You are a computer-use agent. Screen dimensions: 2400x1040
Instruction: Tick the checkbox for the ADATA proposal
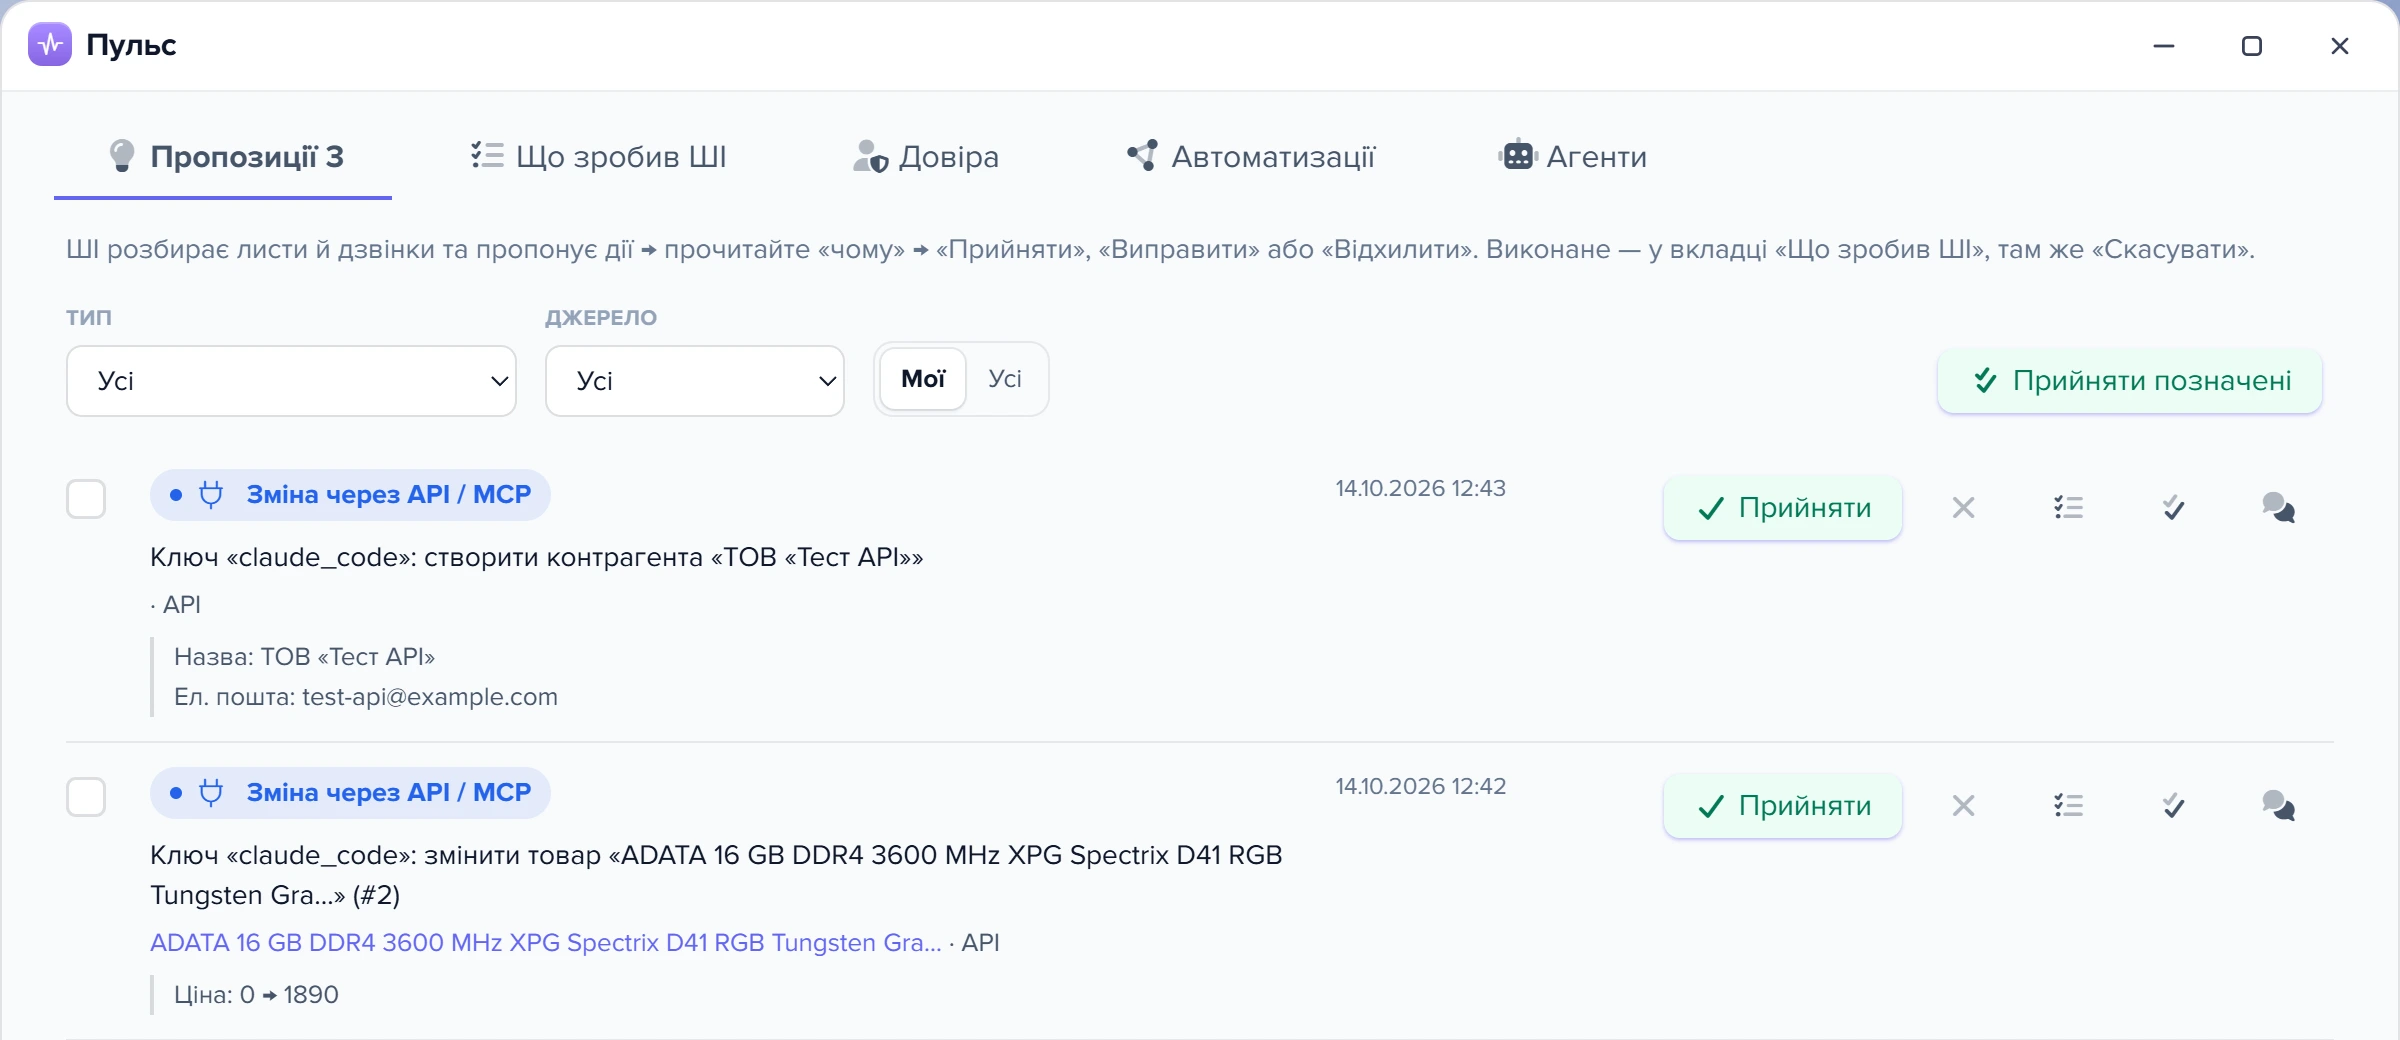(86, 797)
